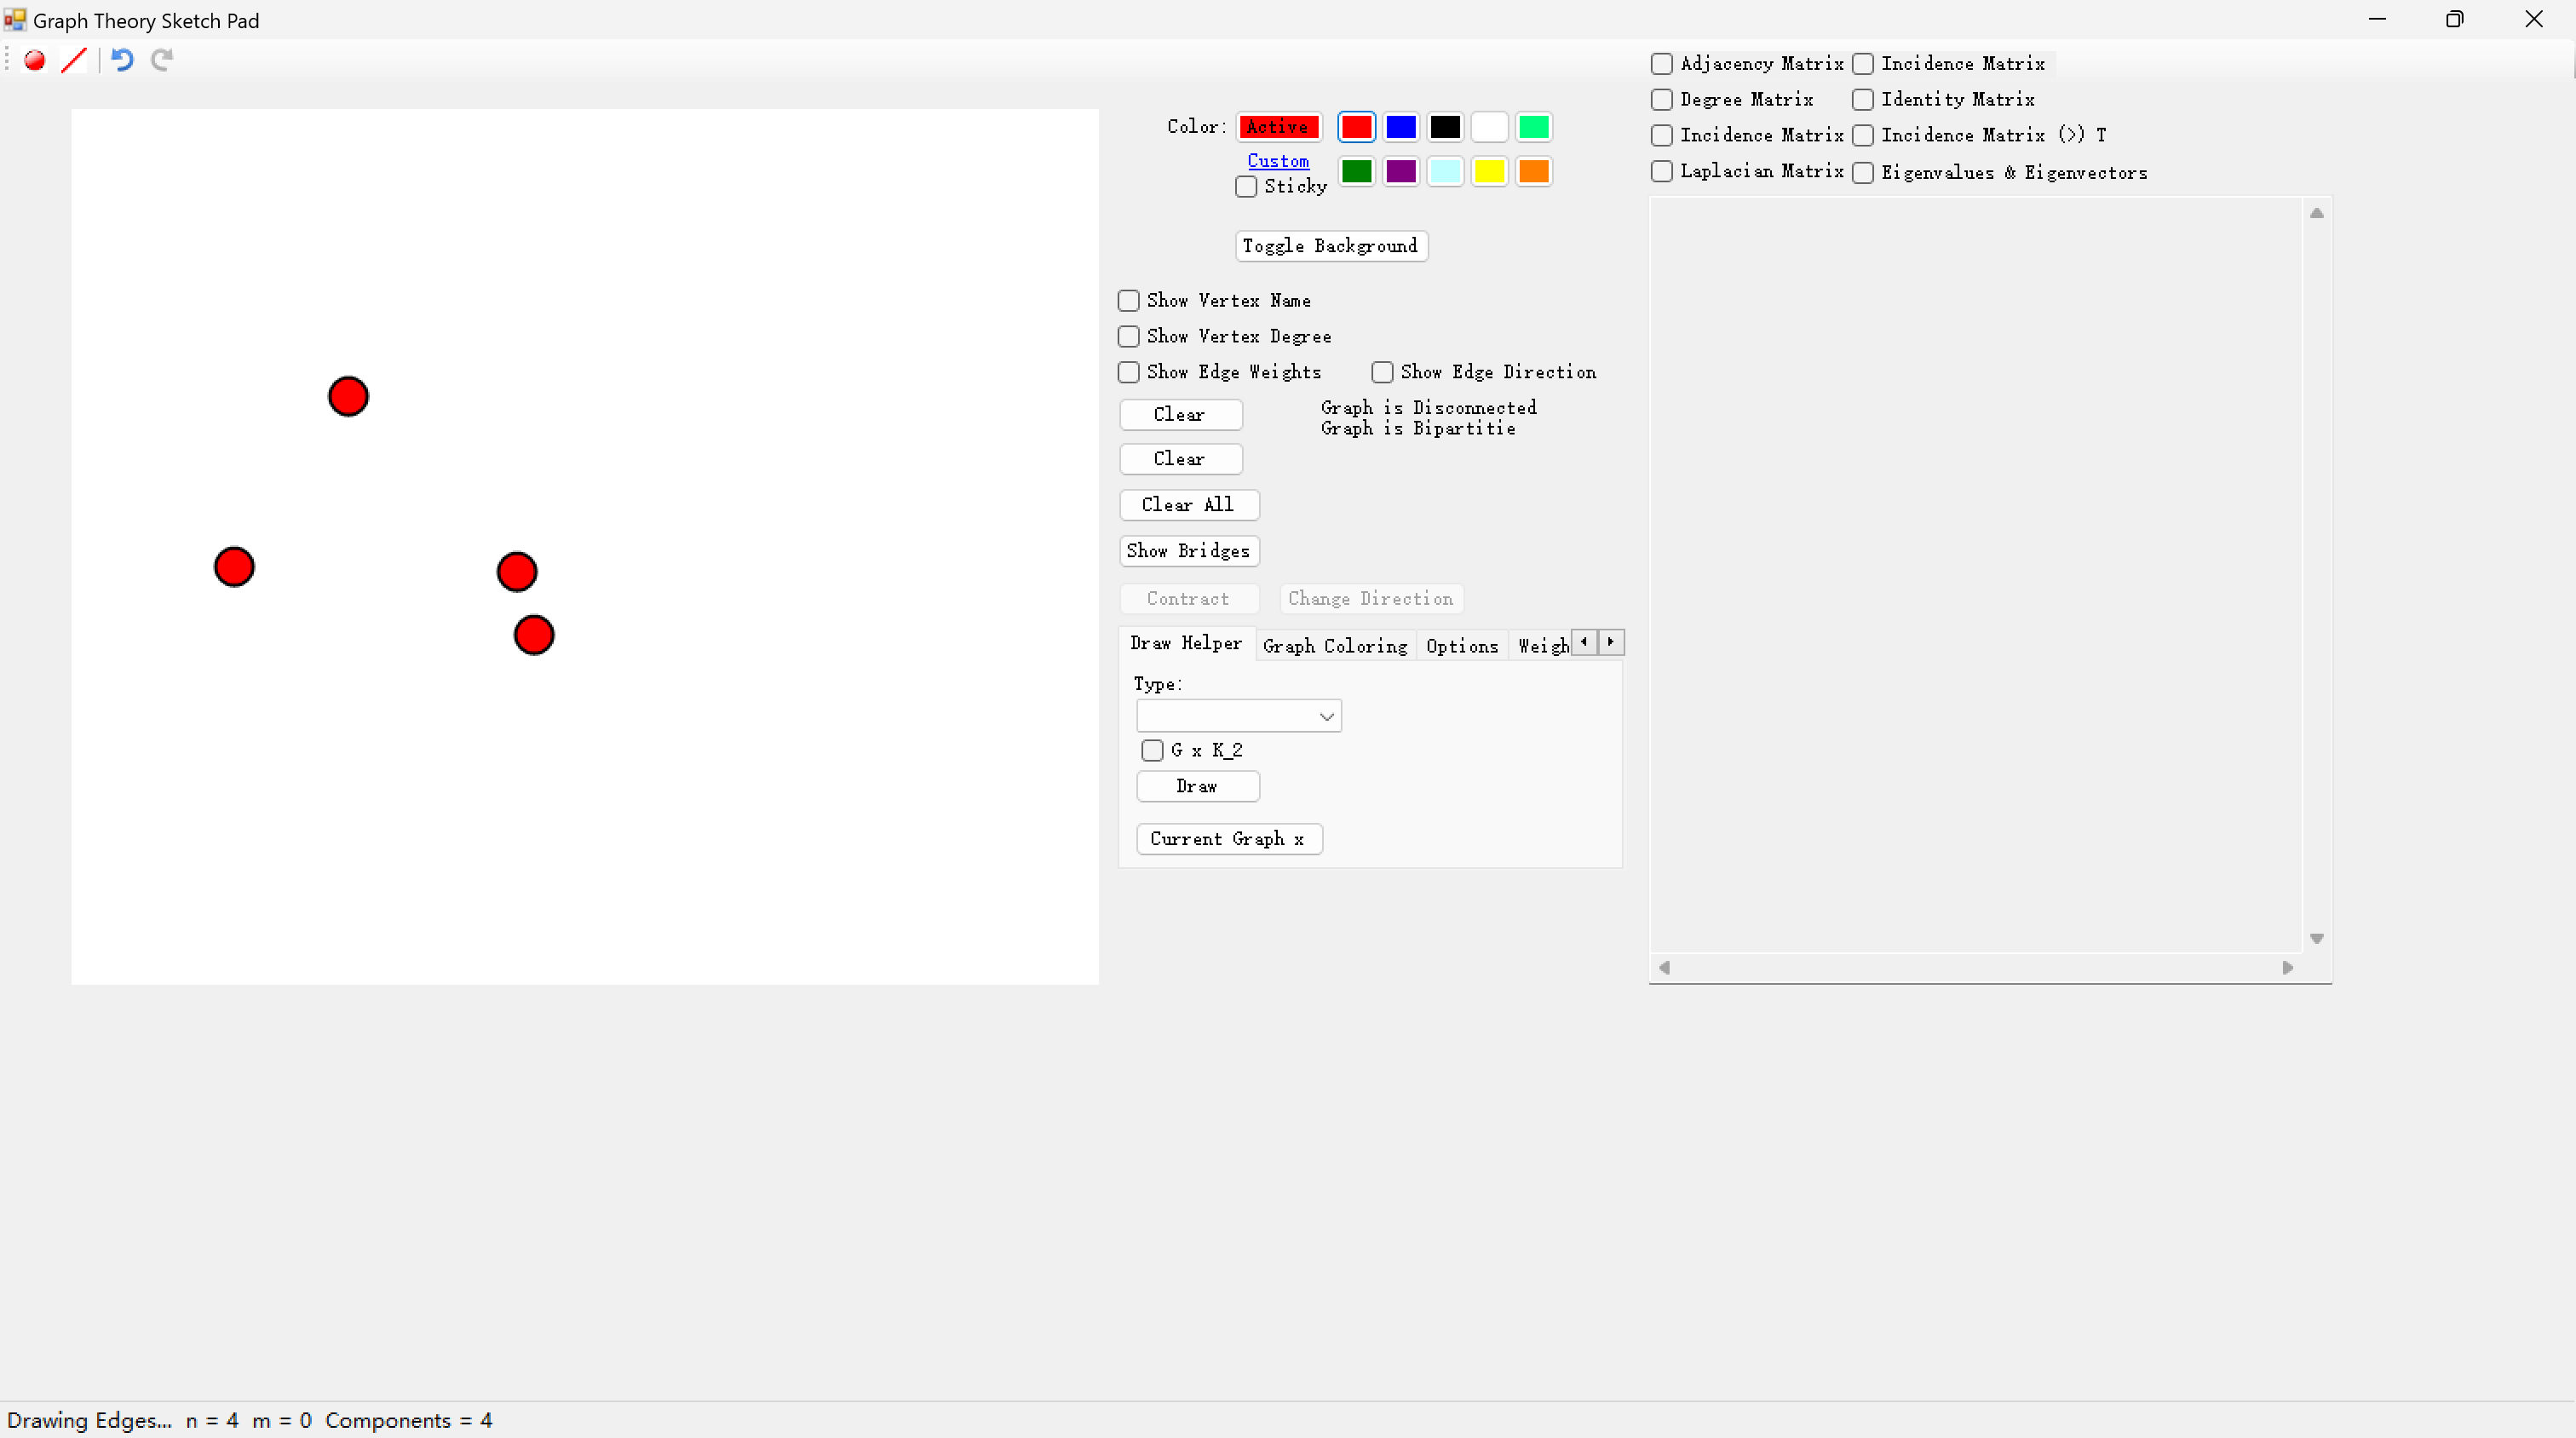Click matrix panel scroll-right arrow
This screenshot has height=1438, width=2576.
point(2287,967)
